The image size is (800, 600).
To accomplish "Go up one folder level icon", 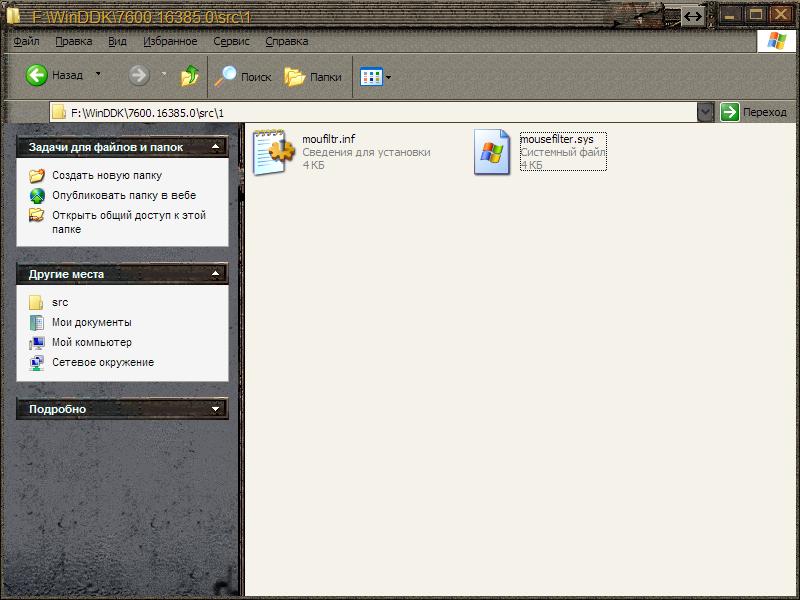I will [190, 76].
